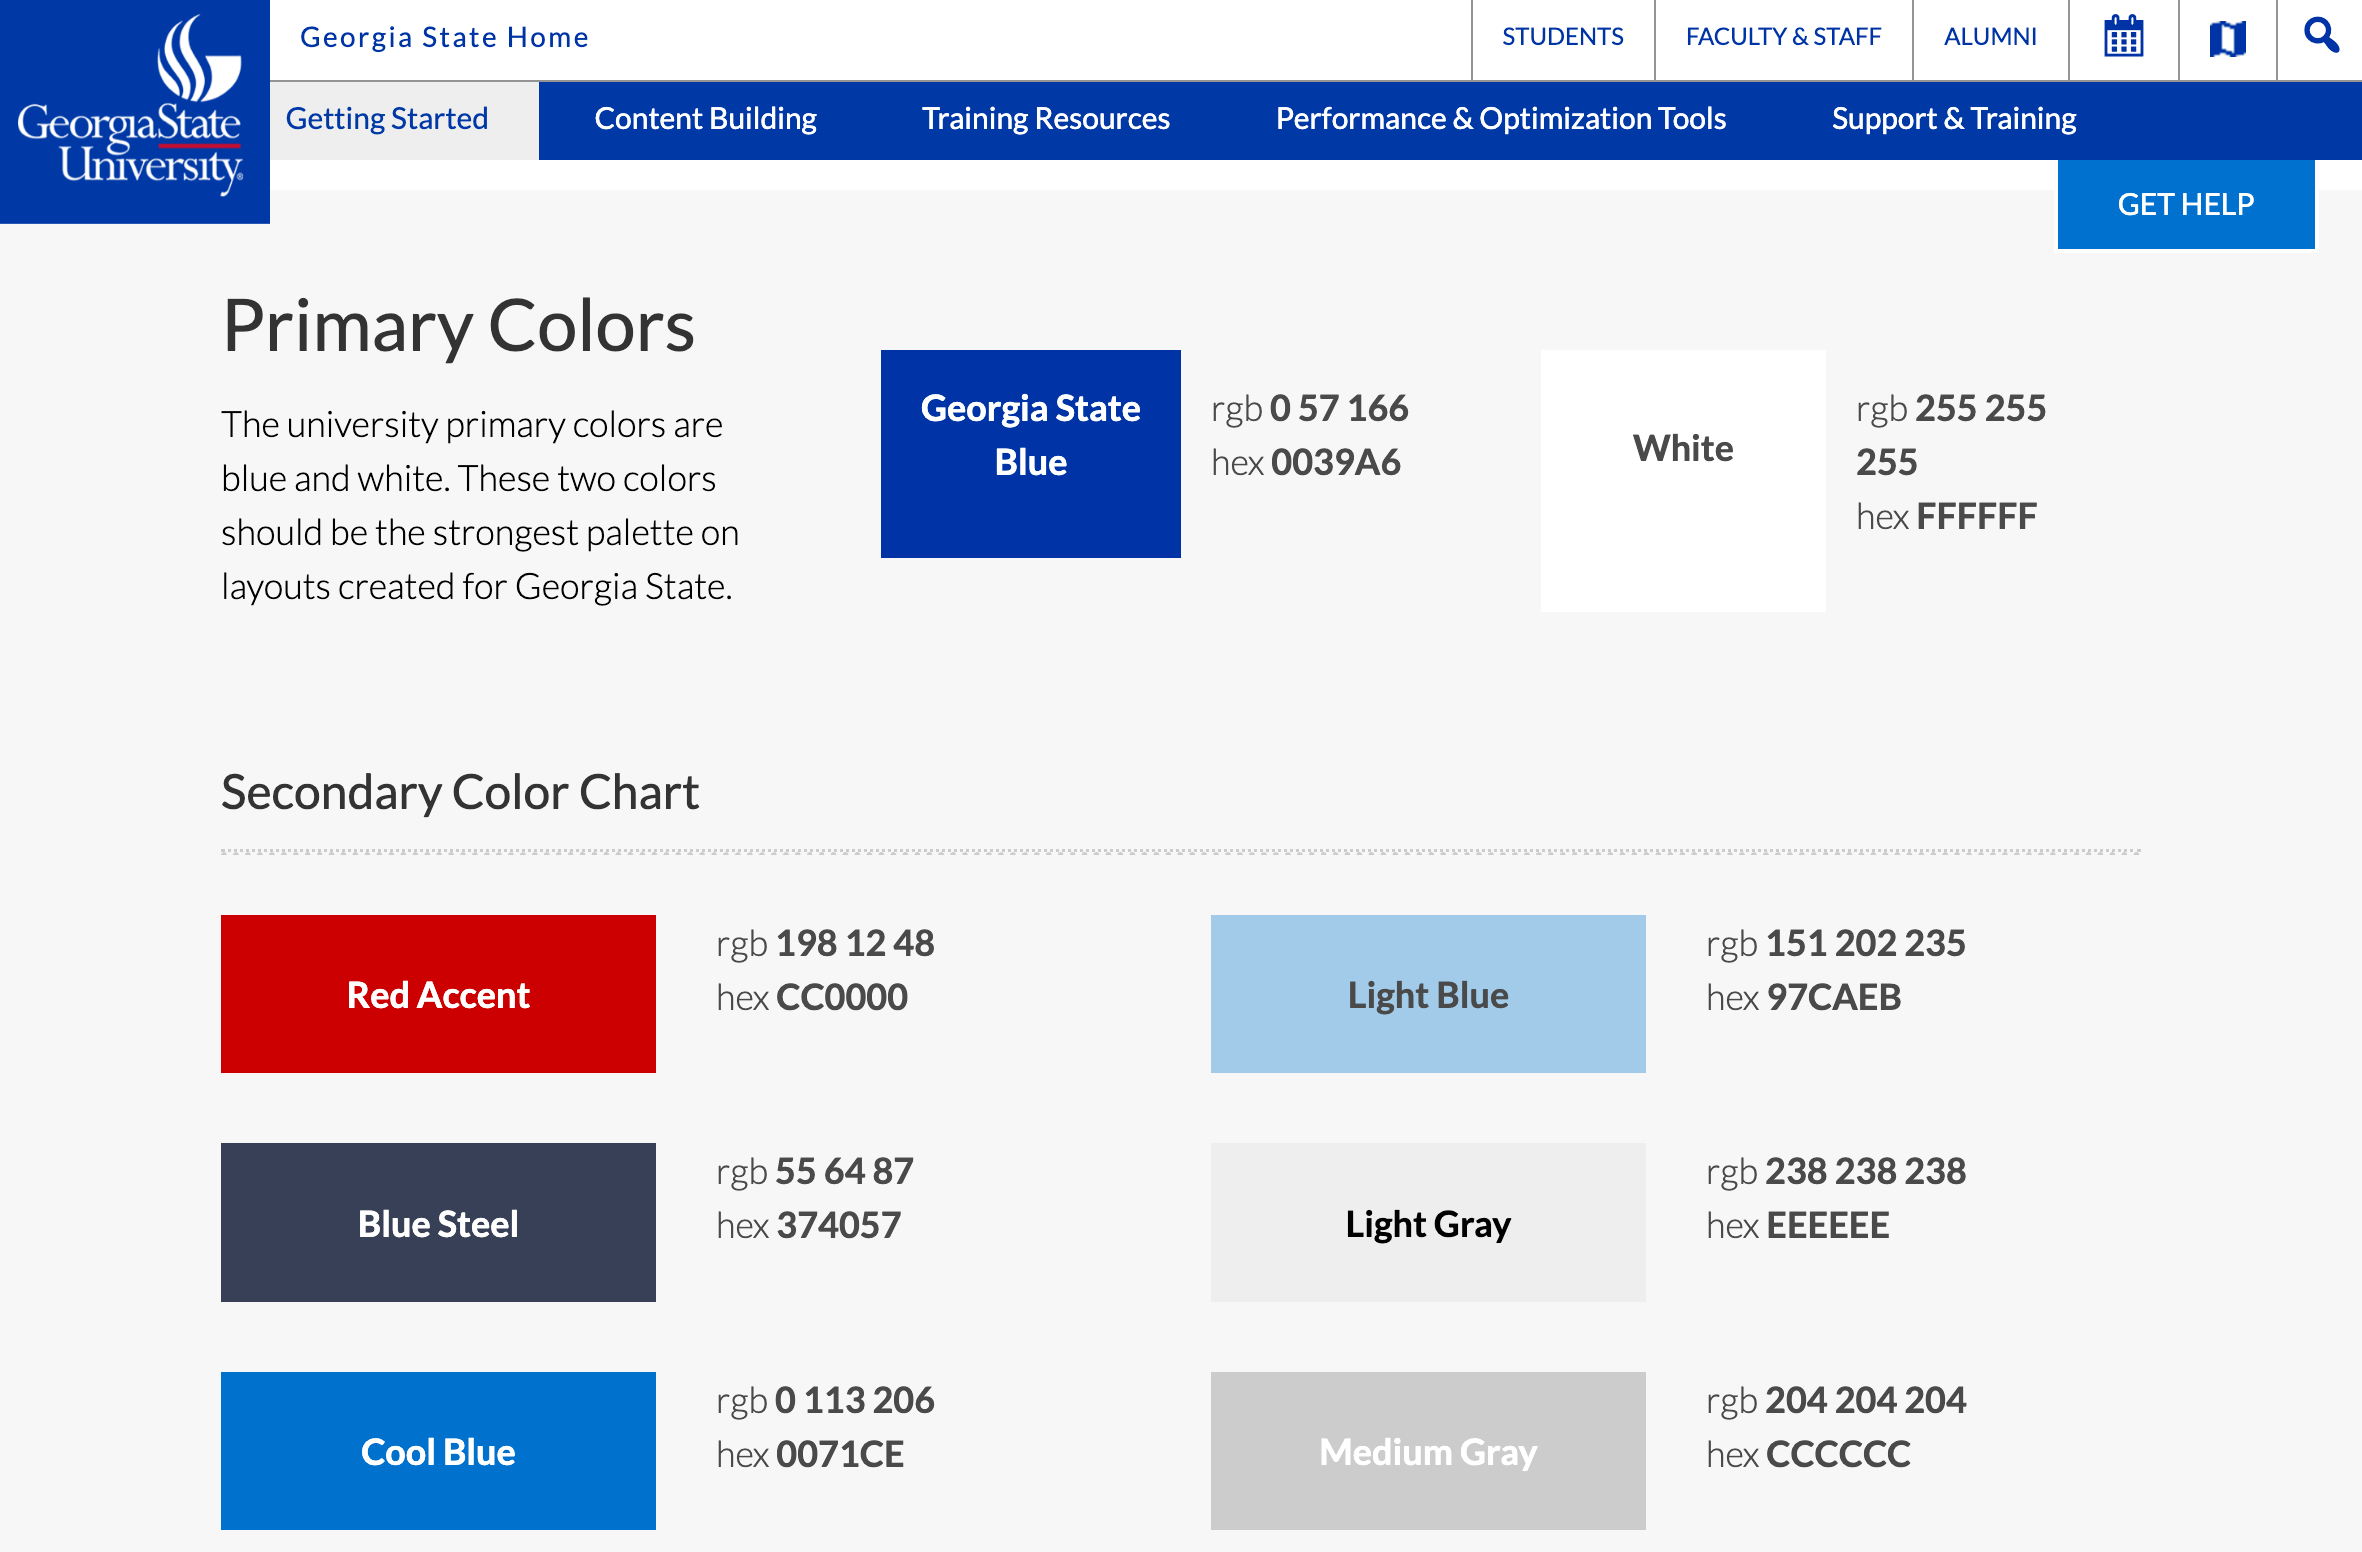Click the calendar icon in top bar
2362x1552 pixels.
2123,38
